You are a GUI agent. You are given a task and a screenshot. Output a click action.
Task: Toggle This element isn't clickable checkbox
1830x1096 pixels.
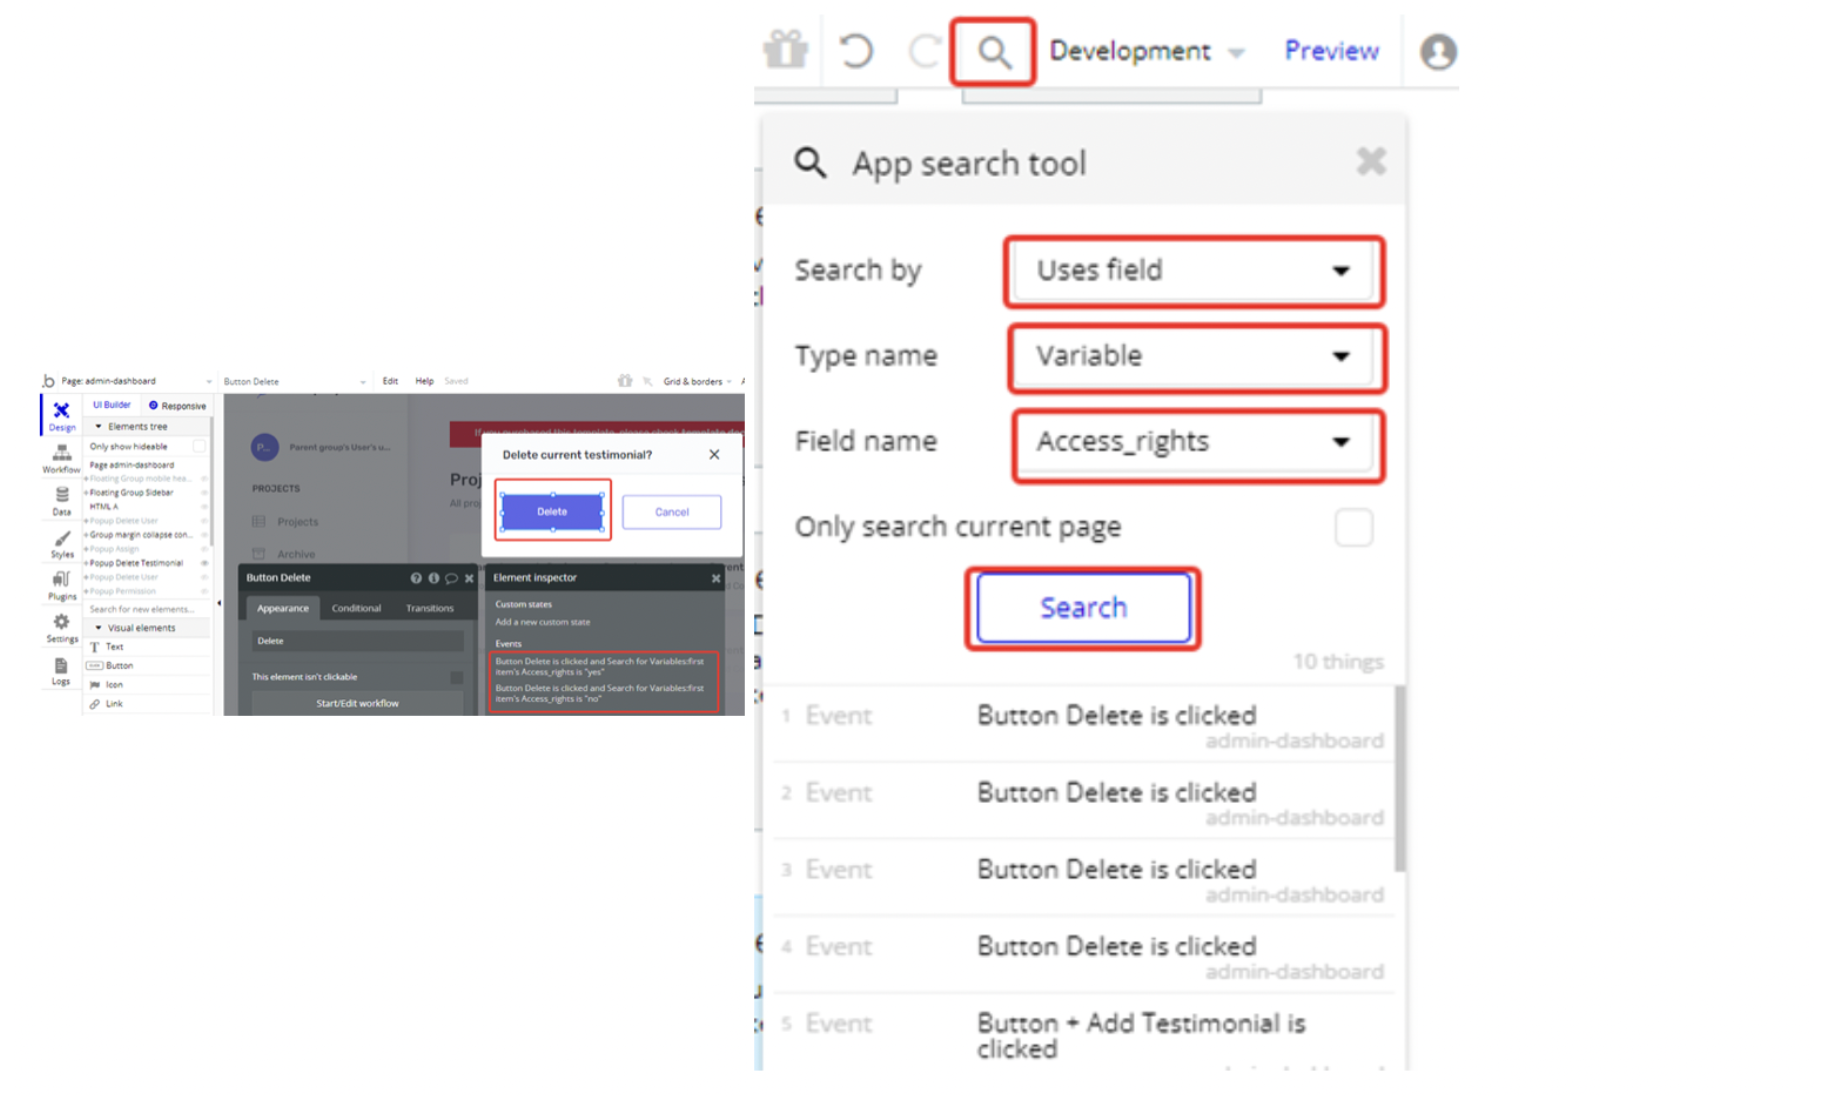(x=456, y=677)
